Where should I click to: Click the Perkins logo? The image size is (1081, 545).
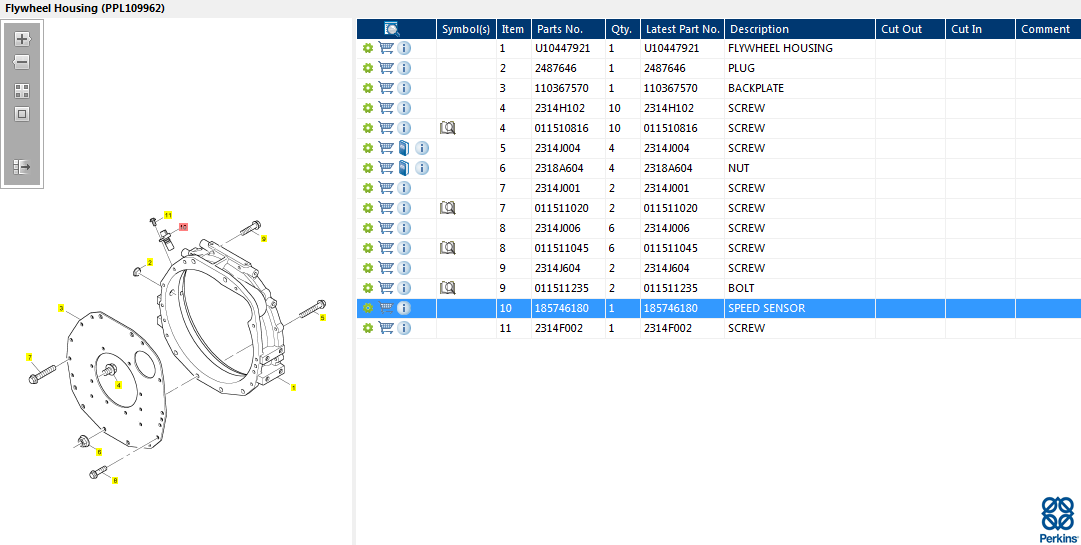[1058, 519]
